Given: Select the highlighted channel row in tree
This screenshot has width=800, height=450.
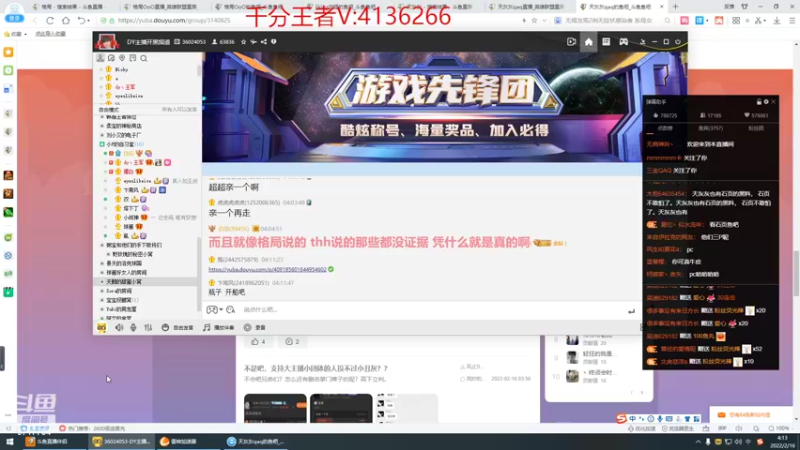Looking at the screenshot, I should 145,282.
